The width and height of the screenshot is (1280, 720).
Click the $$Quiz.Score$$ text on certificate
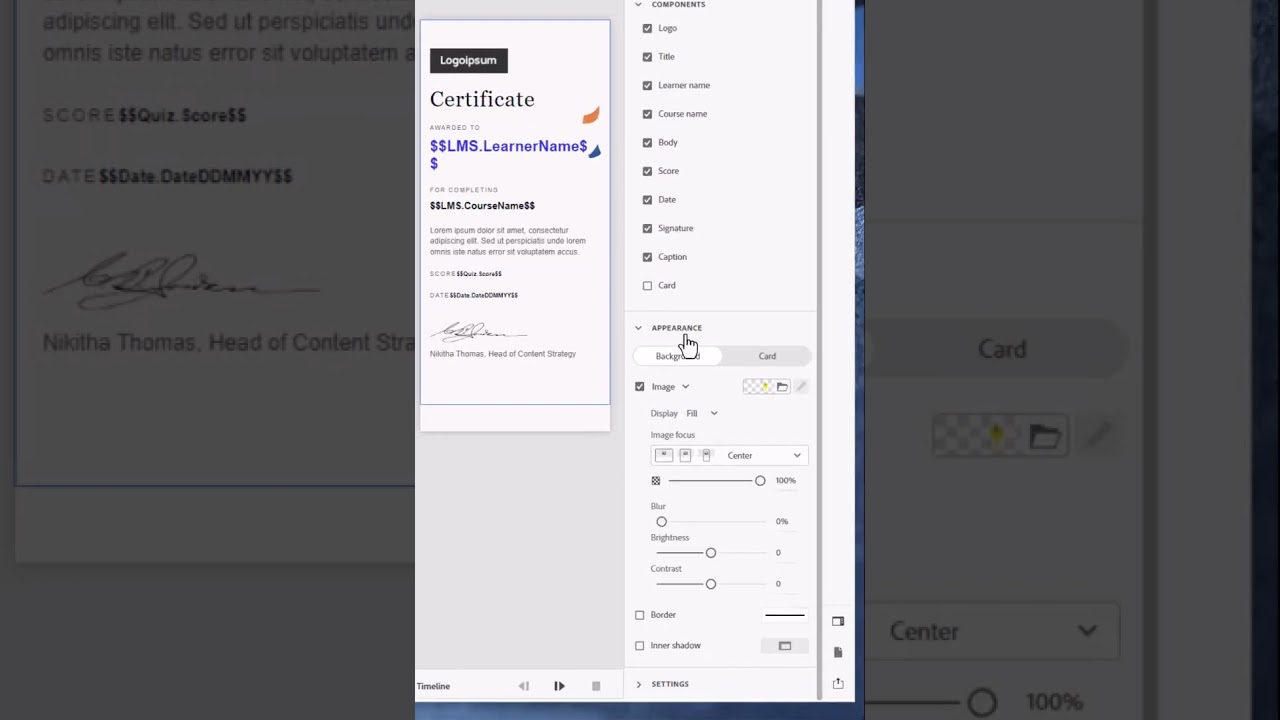(479, 274)
